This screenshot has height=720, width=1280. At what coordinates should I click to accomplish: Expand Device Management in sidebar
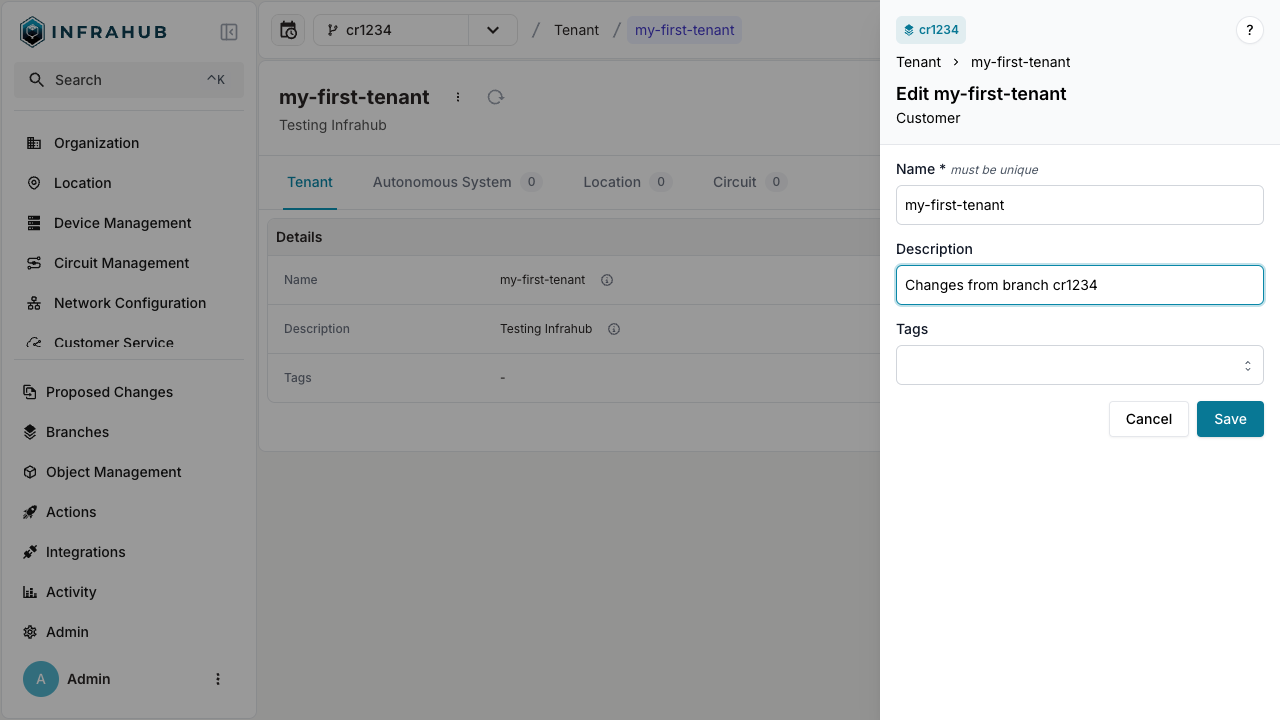[x=122, y=223]
